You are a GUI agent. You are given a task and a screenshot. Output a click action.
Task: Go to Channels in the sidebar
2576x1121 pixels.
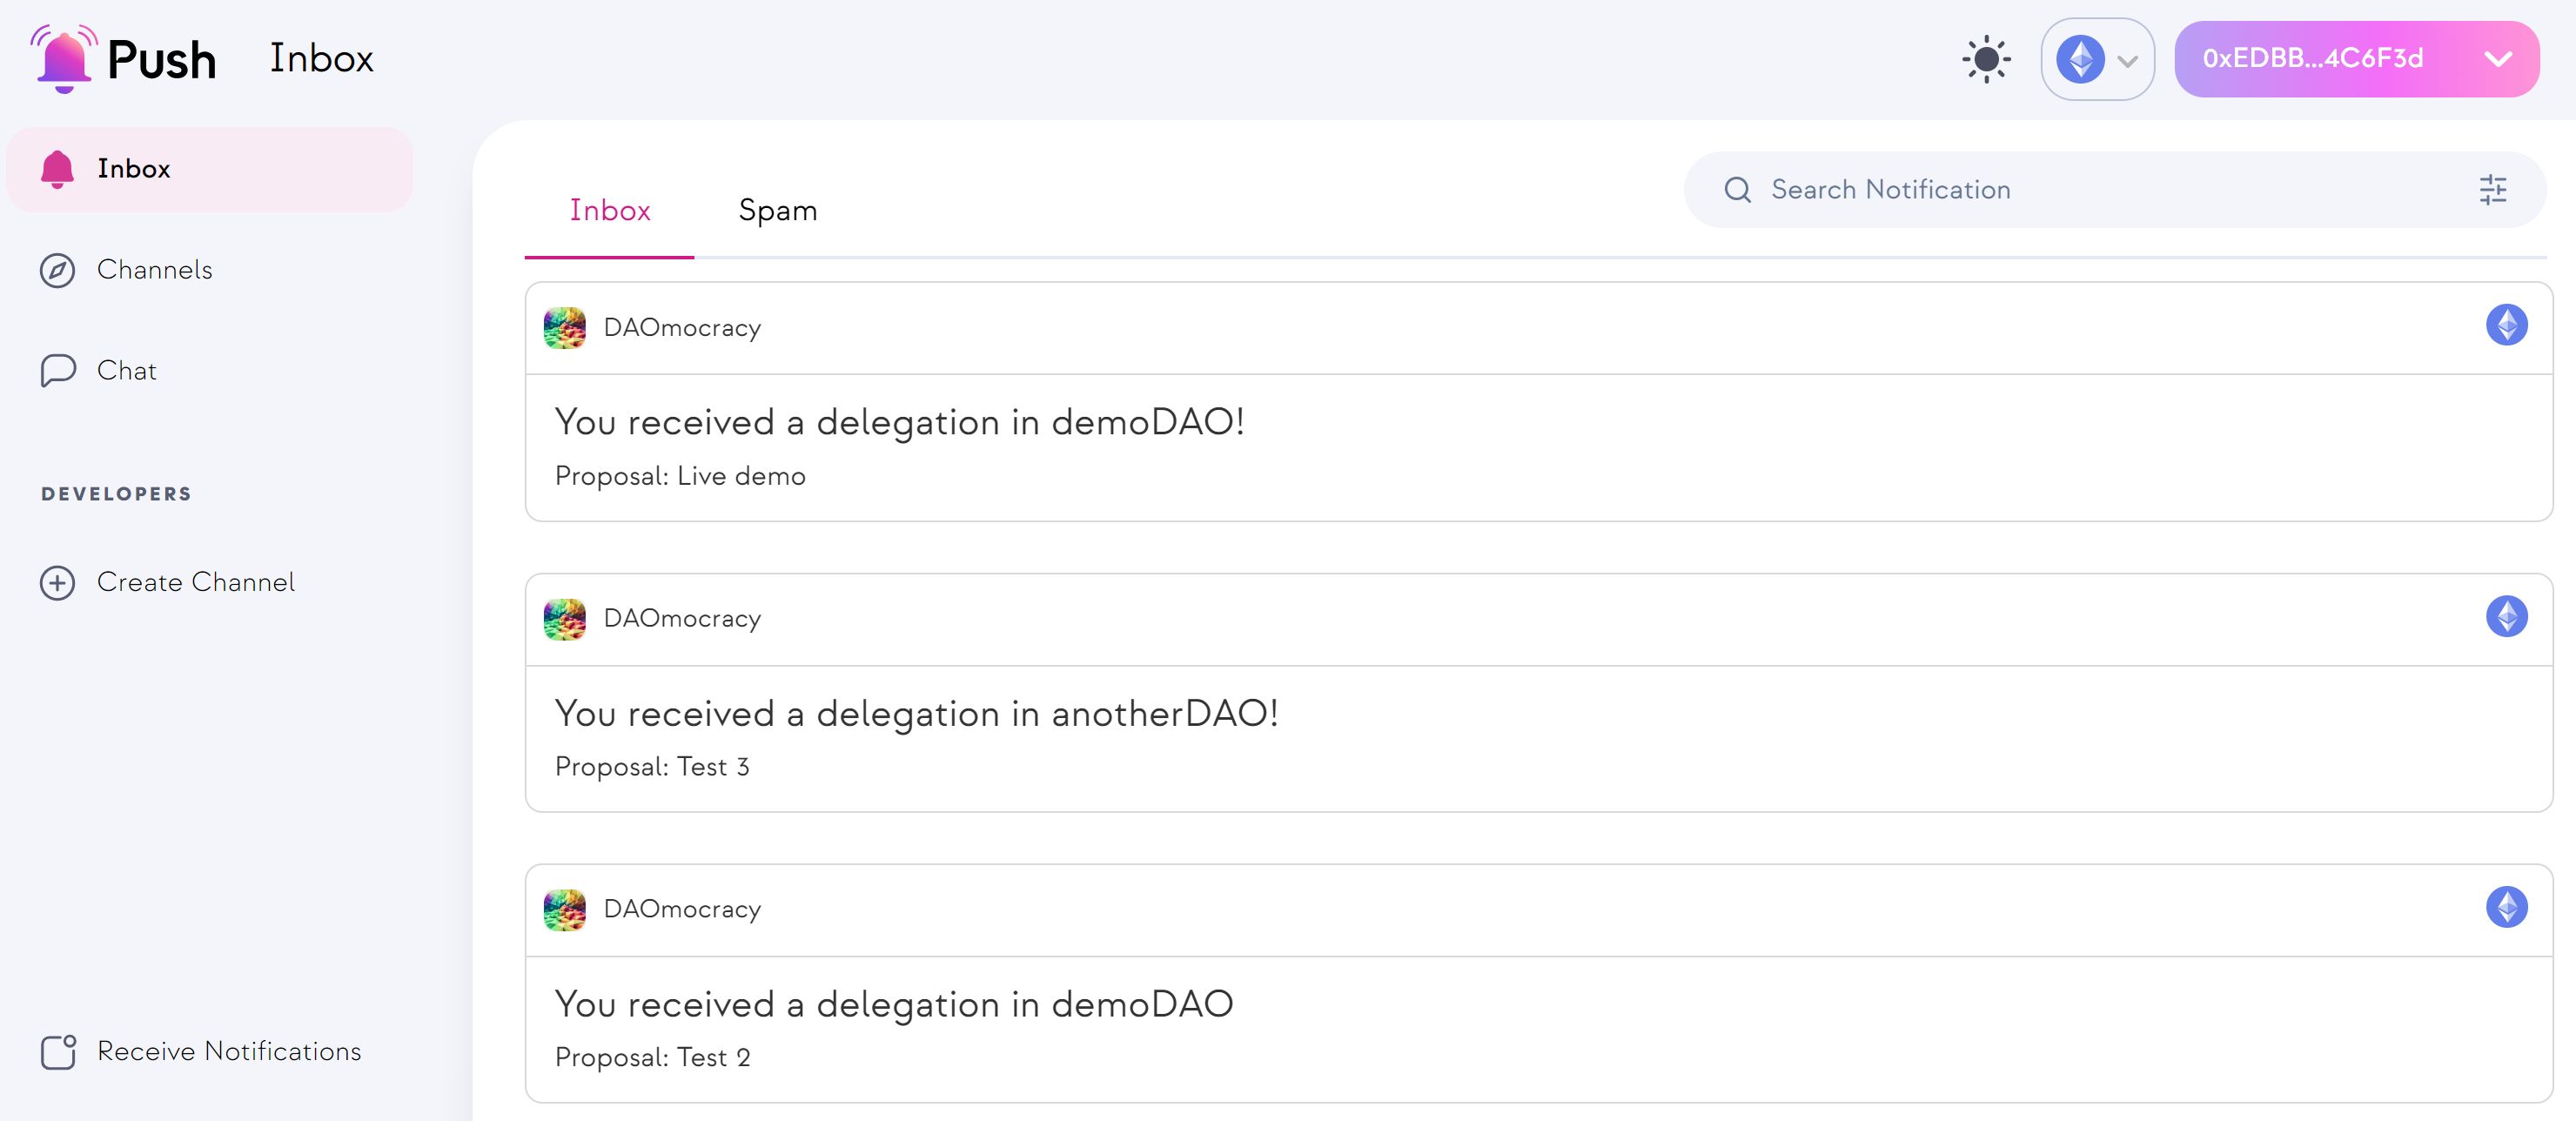(x=210, y=270)
